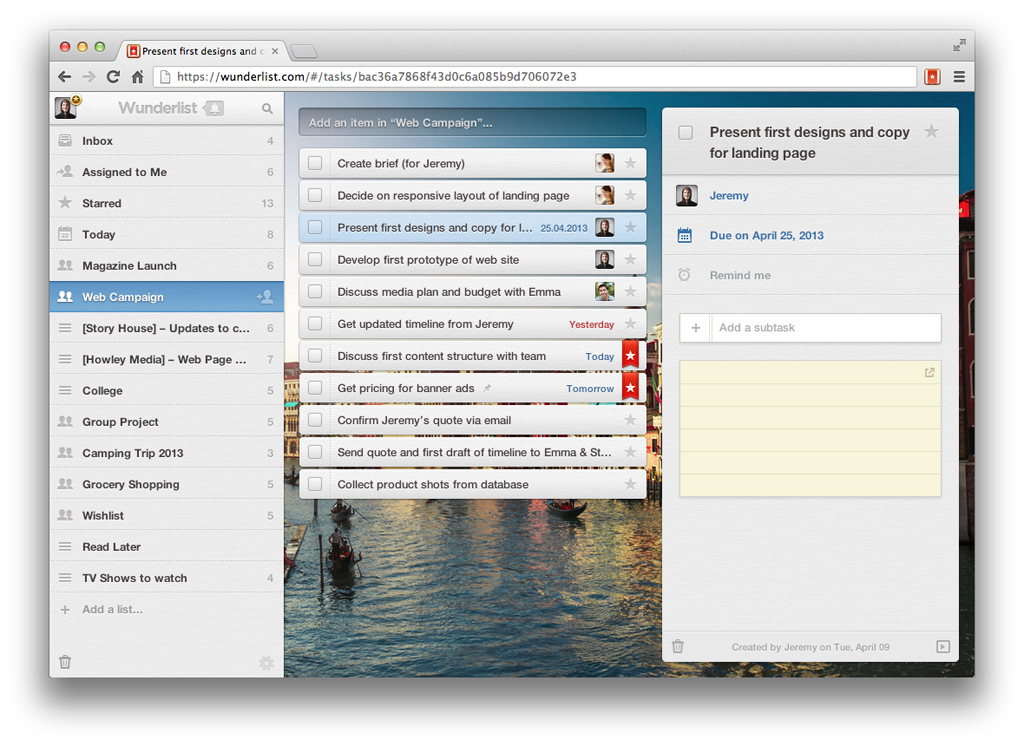Open the sidebar settings gear icon
The width and height of the screenshot is (1024, 746).
[265, 662]
